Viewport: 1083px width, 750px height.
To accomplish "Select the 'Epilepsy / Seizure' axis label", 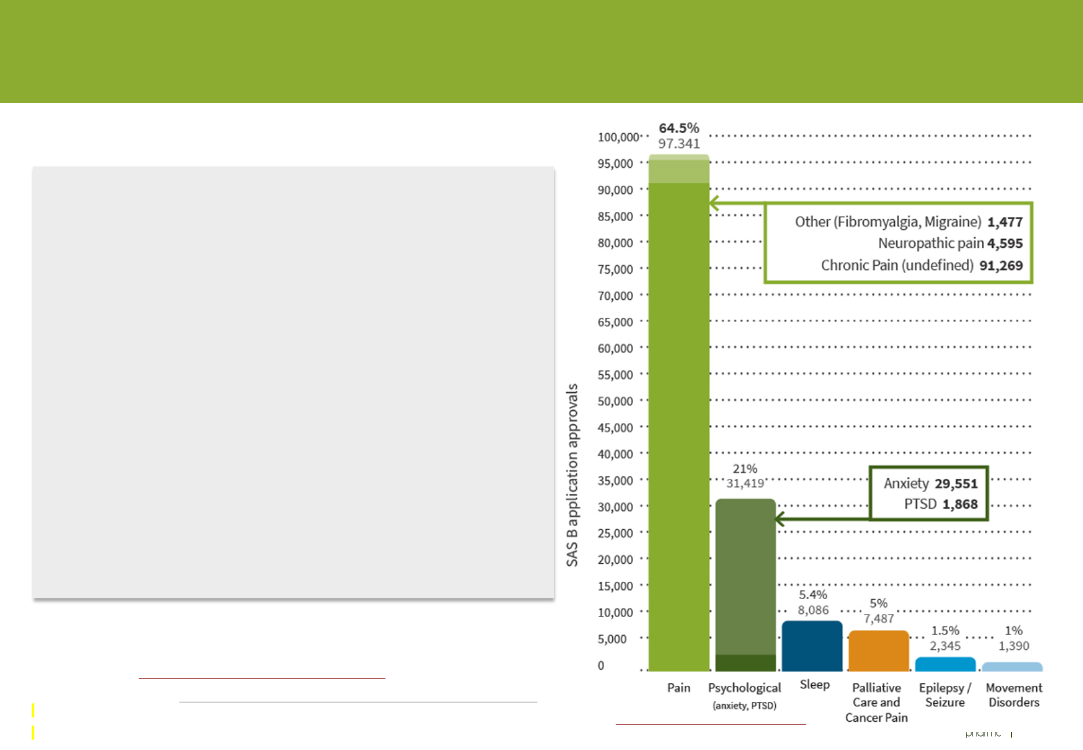I will [945, 695].
